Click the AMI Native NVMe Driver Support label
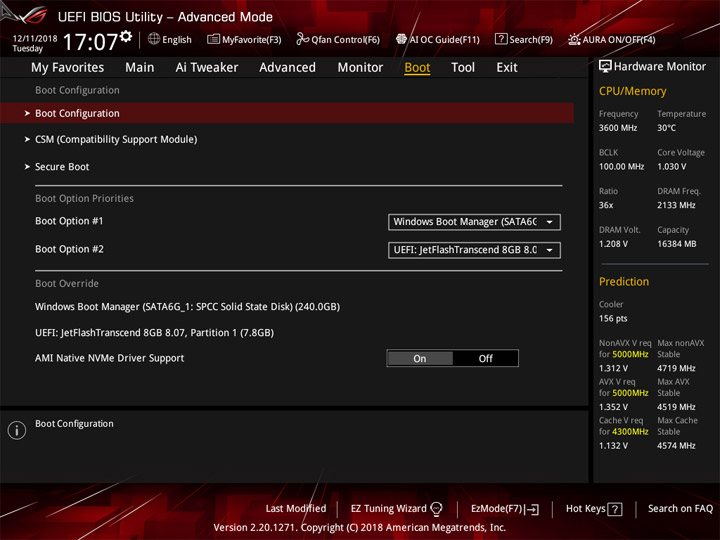 tap(109, 358)
